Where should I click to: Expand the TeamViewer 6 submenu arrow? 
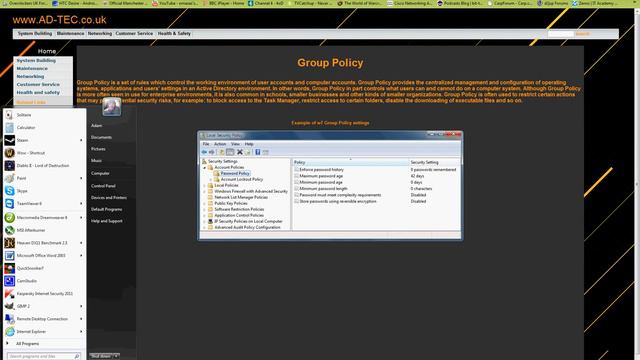pyautogui.click(x=81, y=204)
